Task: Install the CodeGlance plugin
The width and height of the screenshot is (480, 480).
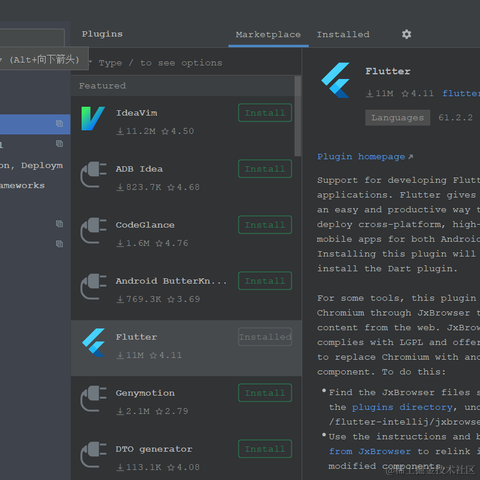Action: 265,225
